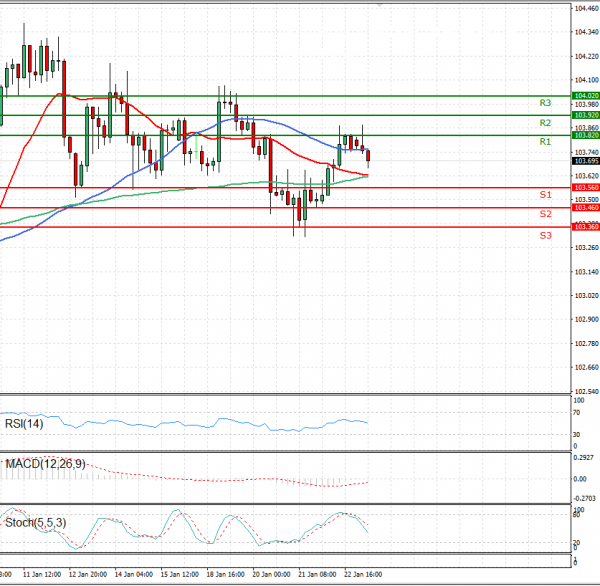
Task: Click the Stoch(5,5,3) indicator label
Action: [35, 522]
